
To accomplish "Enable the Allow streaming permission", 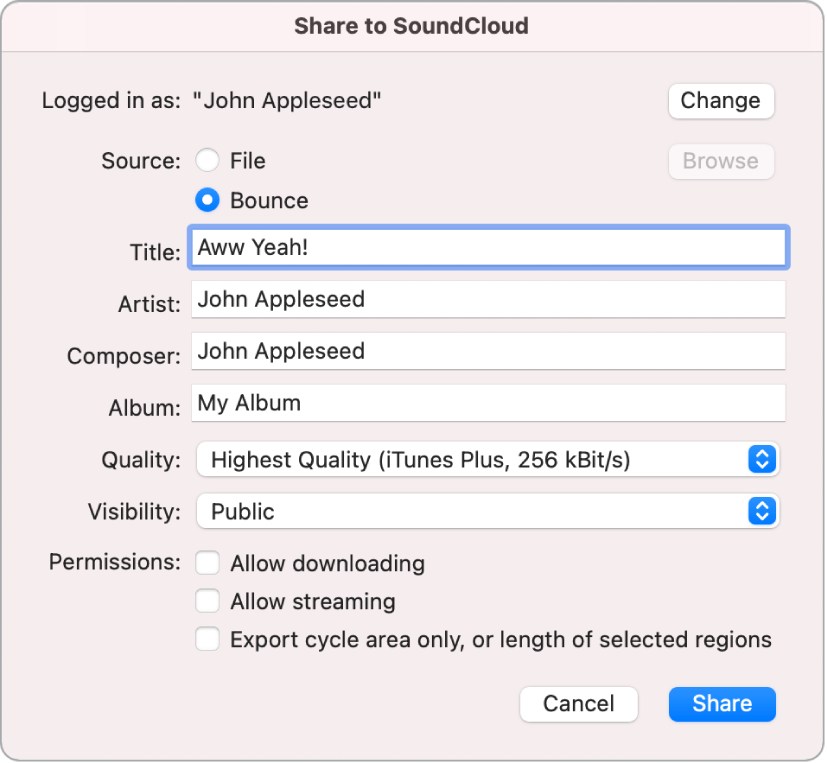I will tap(207, 601).
